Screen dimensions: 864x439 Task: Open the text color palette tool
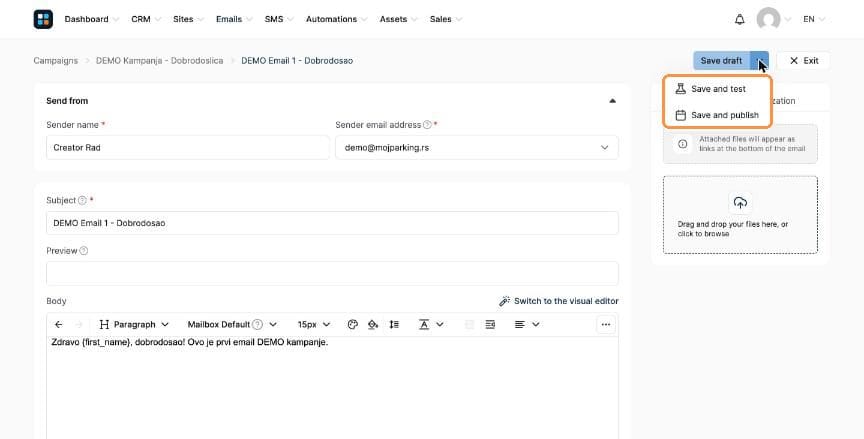tap(353, 324)
